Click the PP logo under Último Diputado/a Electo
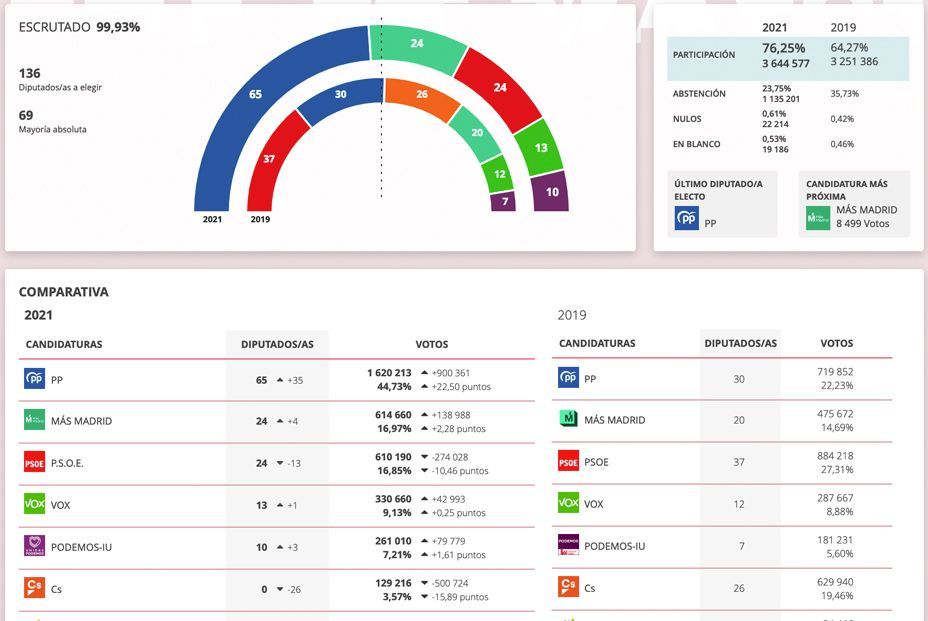928x621 pixels. click(687, 218)
